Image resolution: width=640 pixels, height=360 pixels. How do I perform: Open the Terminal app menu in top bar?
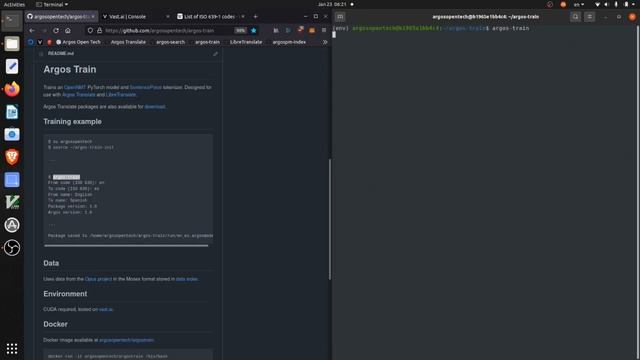52,4
